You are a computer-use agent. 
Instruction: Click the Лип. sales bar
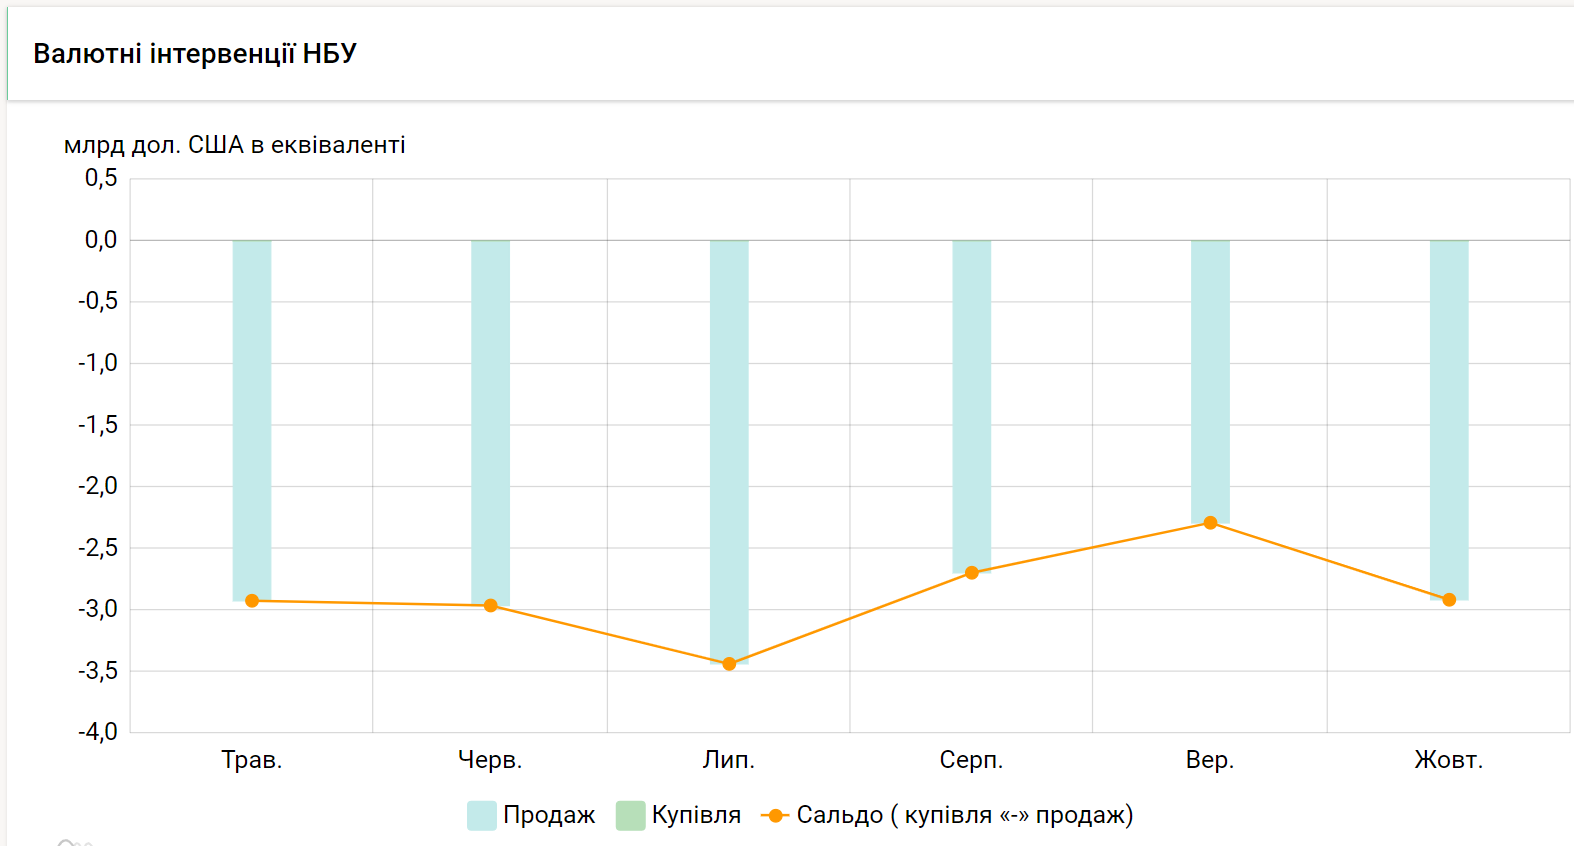pos(729,450)
